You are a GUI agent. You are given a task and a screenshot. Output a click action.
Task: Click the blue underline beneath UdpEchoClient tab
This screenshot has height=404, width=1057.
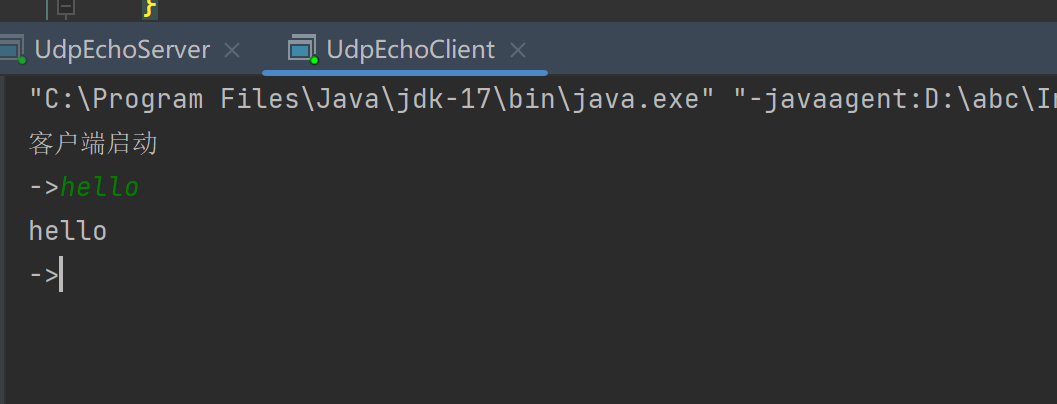405,72
